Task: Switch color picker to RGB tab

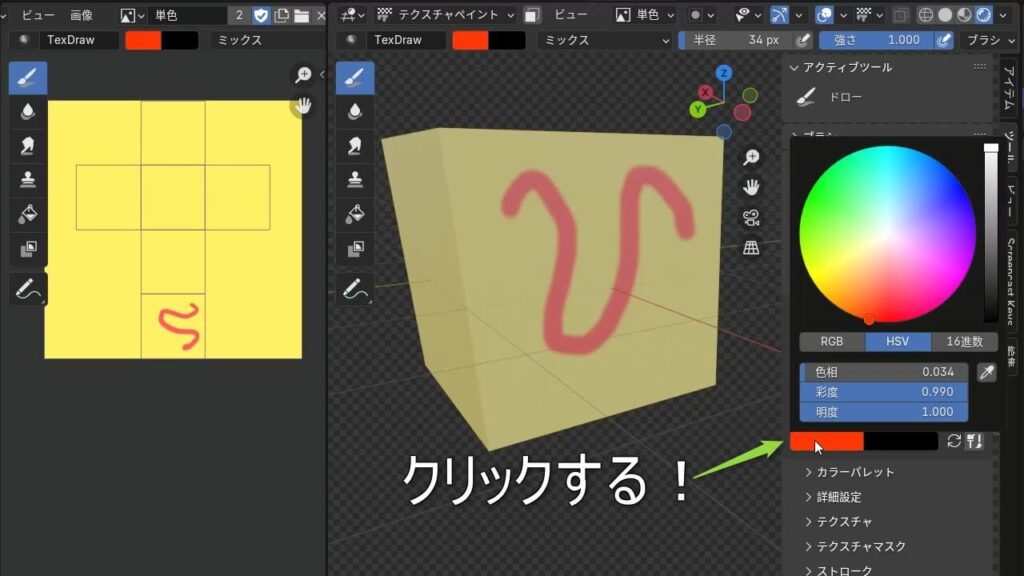Action: [x=832, y=342]
